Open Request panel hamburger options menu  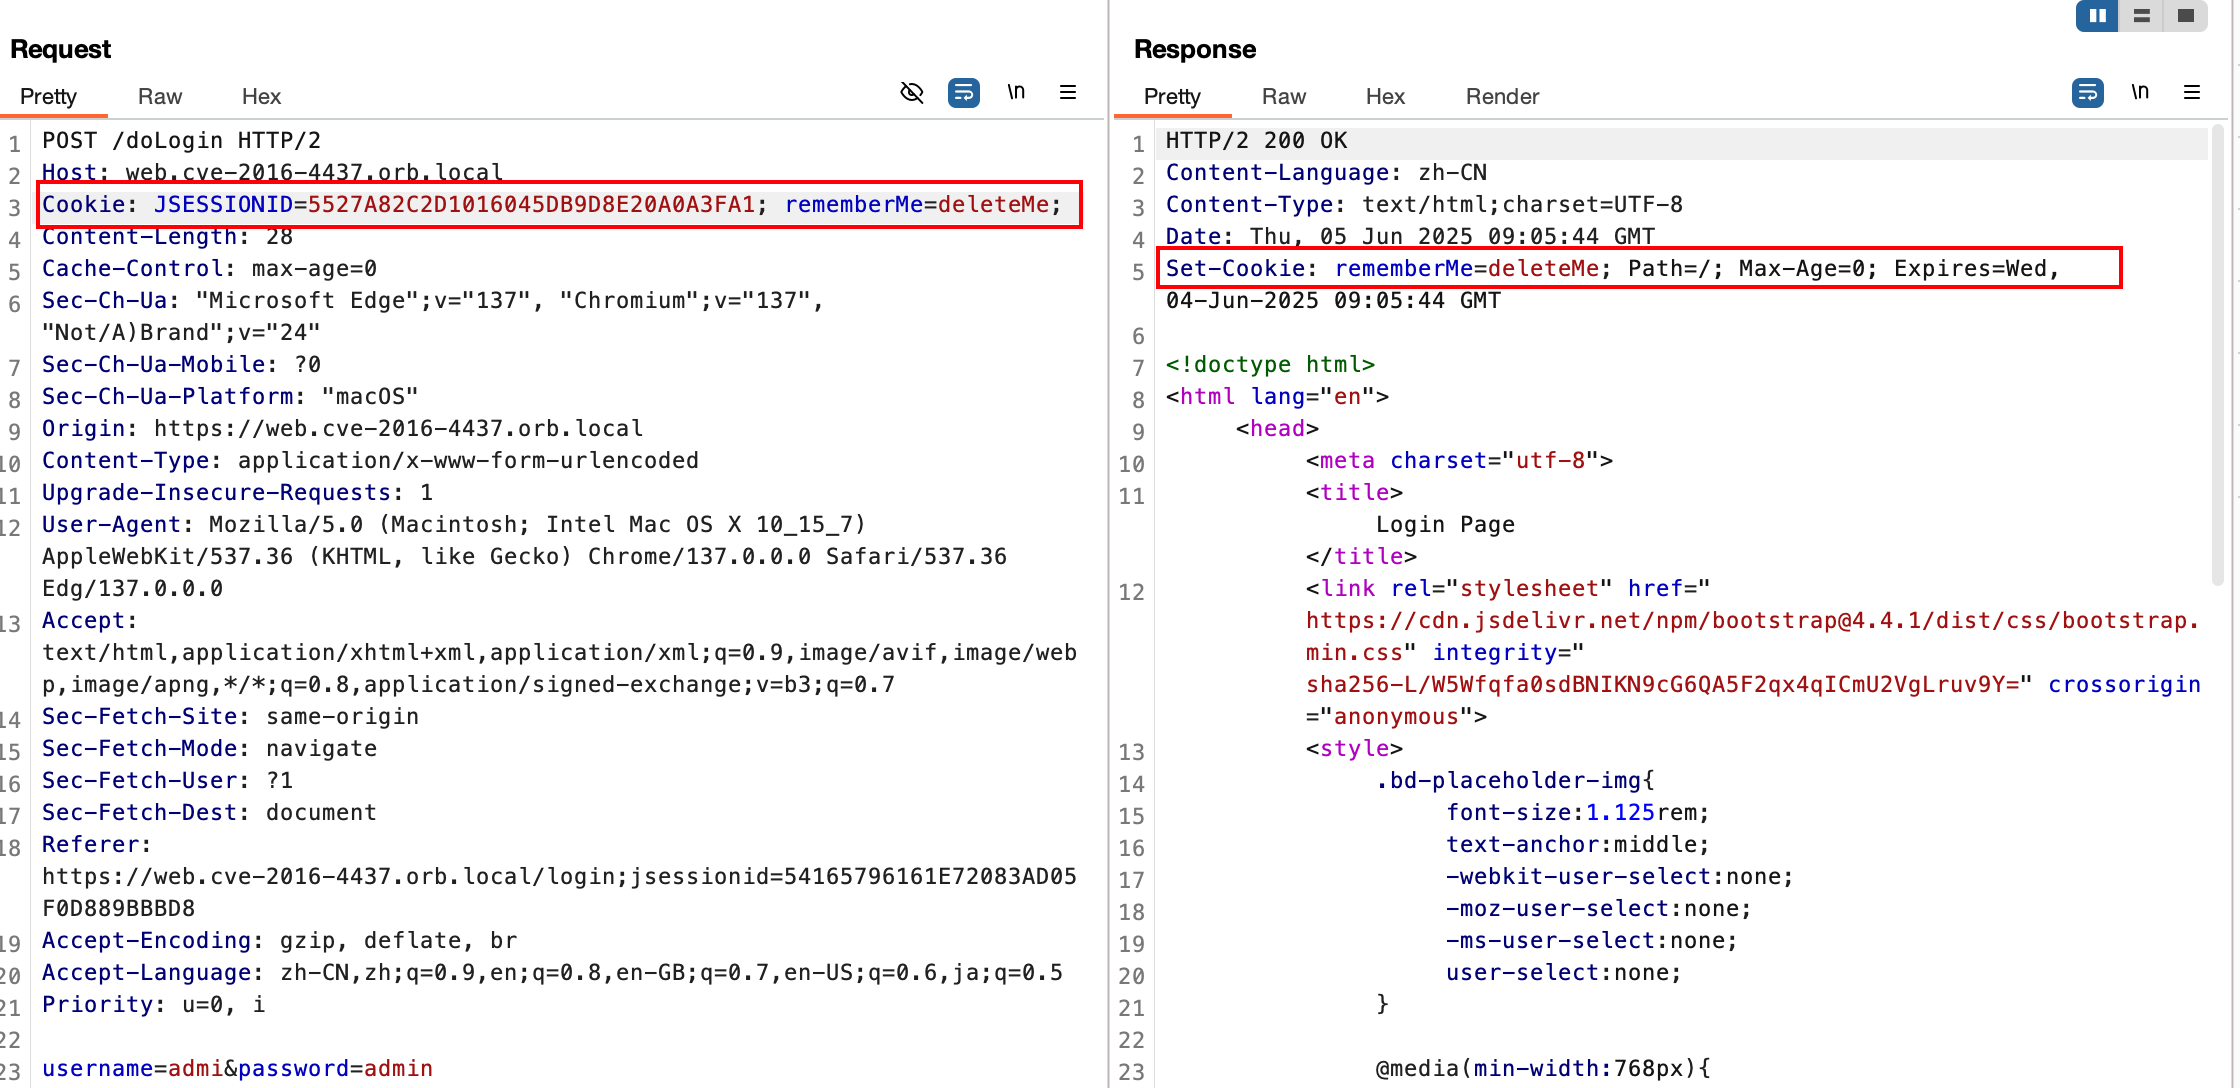(1068, 93)
